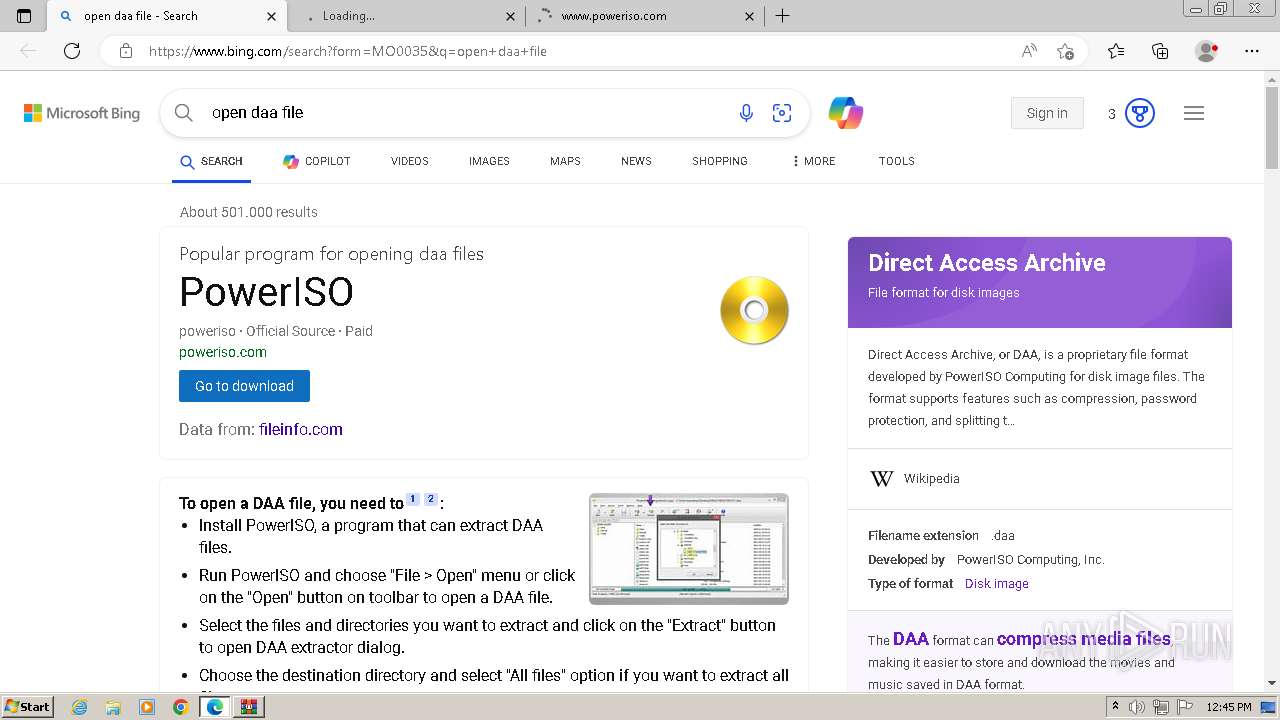Viewport: 1280px width, 720px height.
Task: Open Microsoft Edge in taskbar
Action: coord(214,707)
